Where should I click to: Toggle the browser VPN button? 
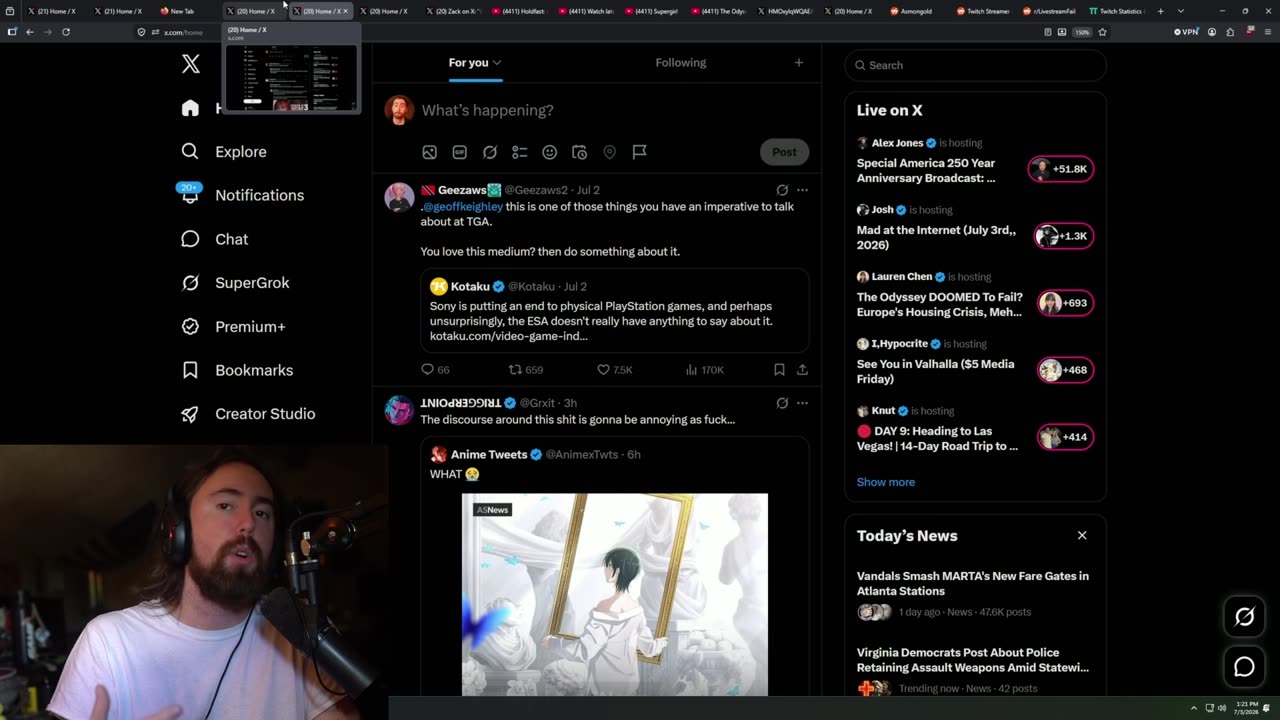1186,32
